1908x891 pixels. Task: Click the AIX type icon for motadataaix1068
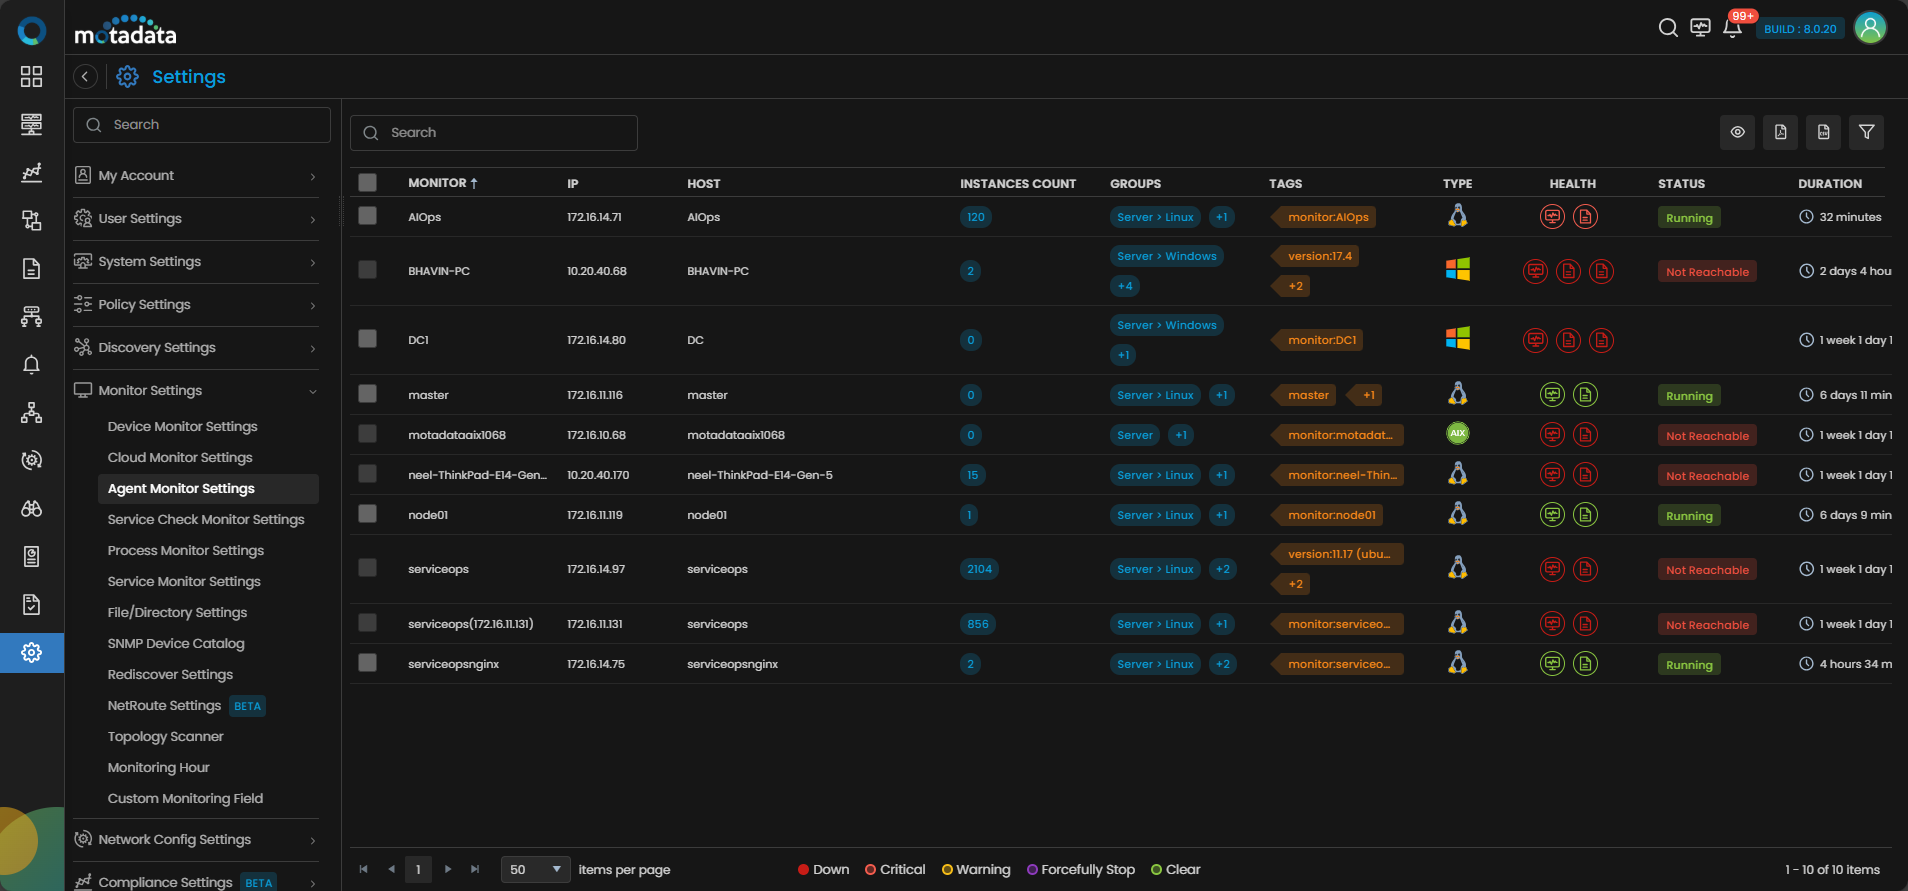tap(1458, 434)
